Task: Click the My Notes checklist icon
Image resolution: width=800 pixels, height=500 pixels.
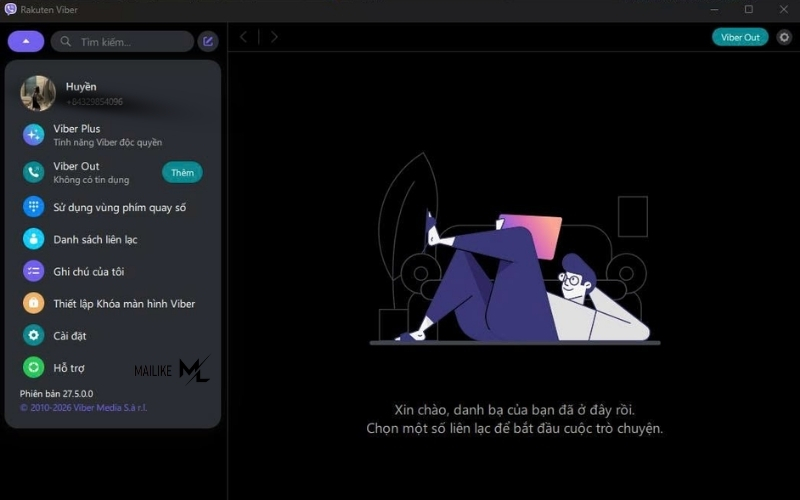Action: coord(34,271)
